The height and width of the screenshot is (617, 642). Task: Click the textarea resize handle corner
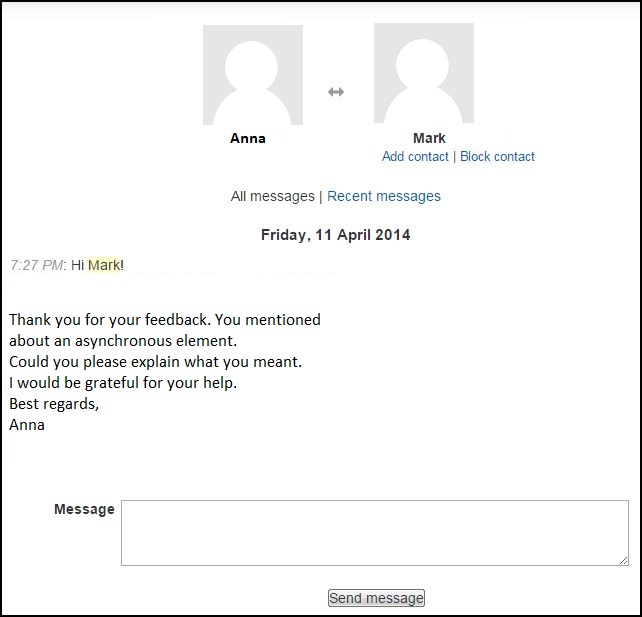tap(624, 560)
